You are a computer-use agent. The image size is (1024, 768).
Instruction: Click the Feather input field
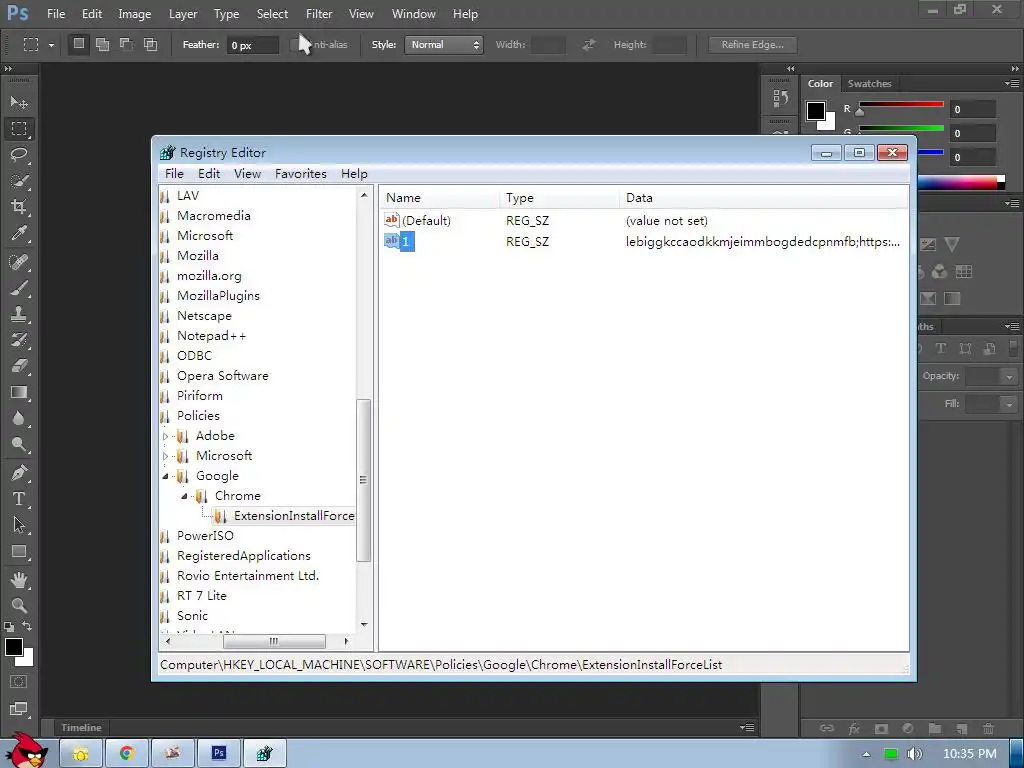(x=253, y=45)
